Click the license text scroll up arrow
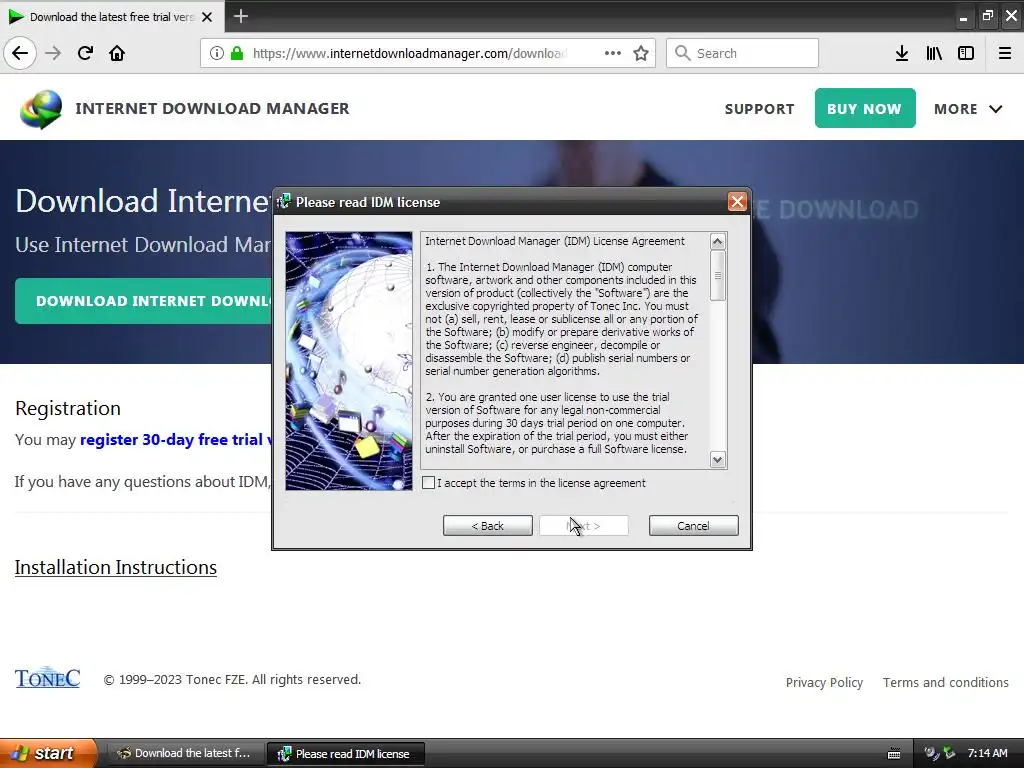This screenshot has width=1024, height=768. (x=718, y=242)
